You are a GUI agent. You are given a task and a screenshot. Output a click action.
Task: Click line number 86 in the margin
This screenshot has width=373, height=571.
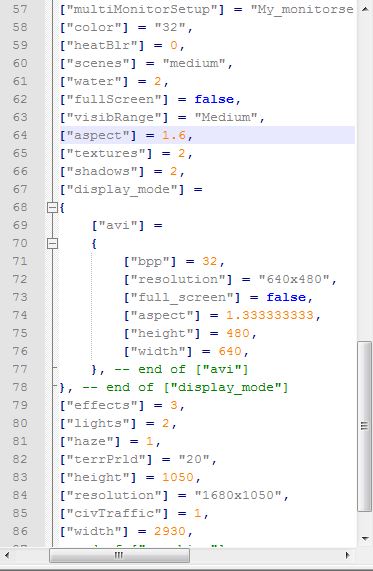coord(20,531)
